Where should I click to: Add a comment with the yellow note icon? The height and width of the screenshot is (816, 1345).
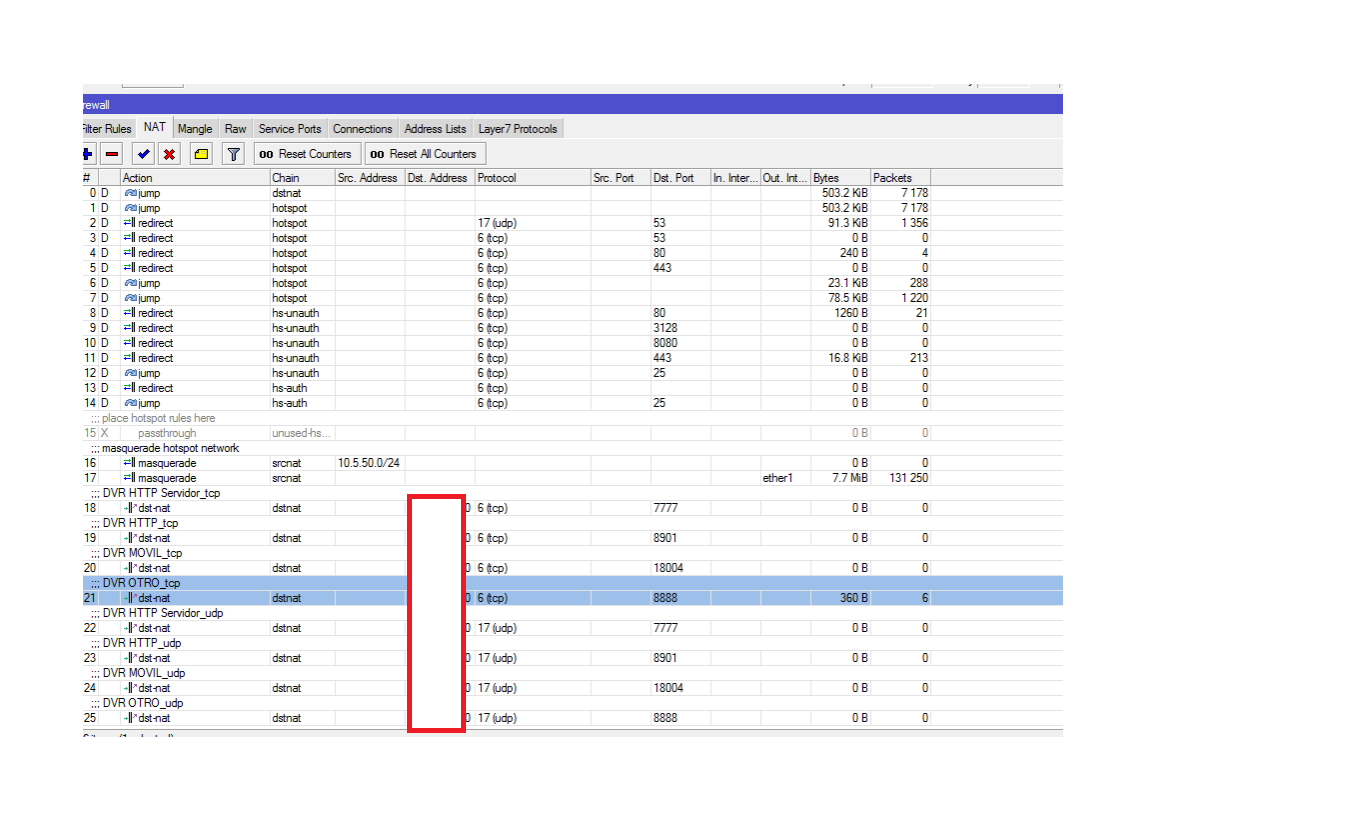click(201, 154)
